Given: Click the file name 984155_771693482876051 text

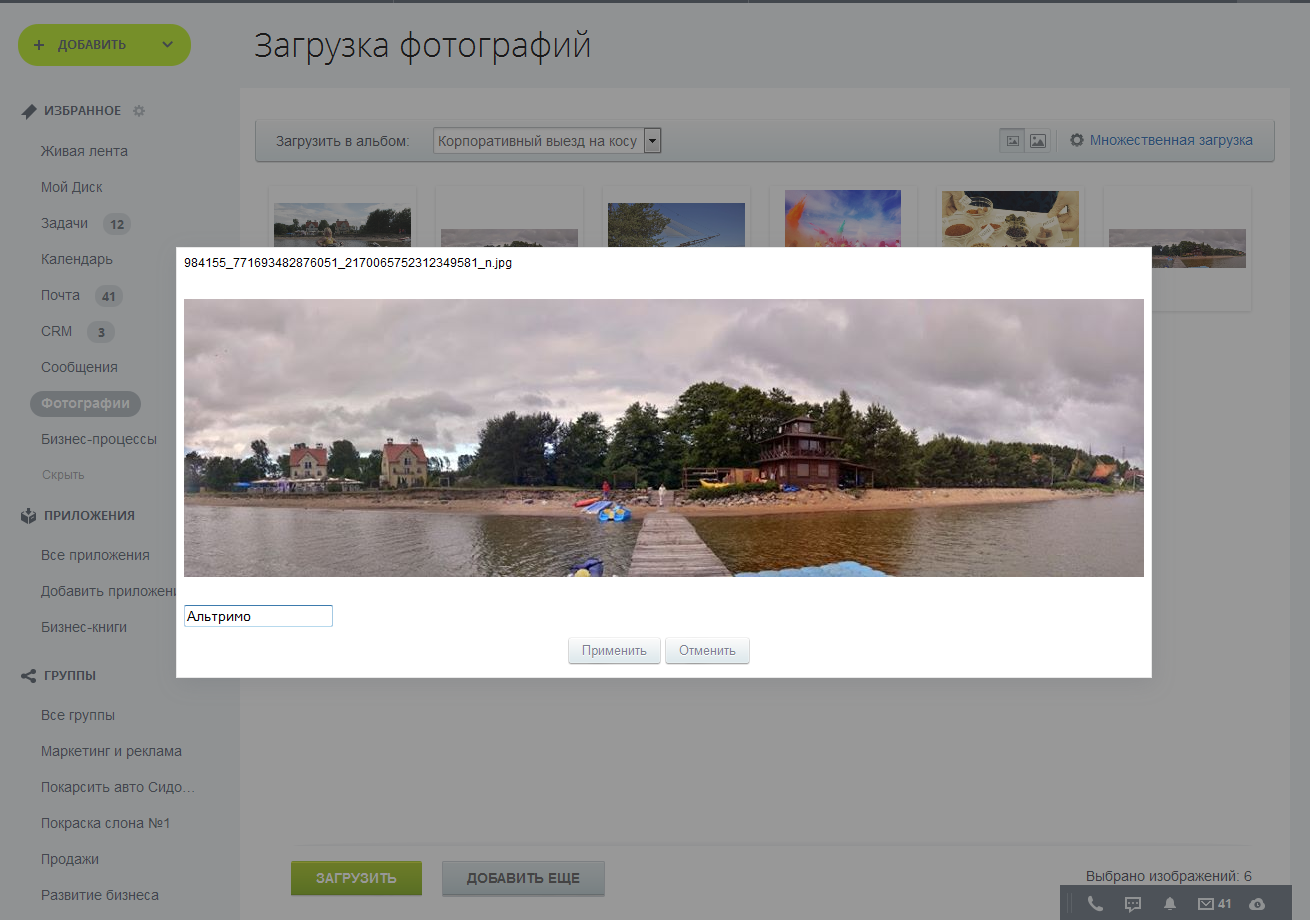Looking at the screenshot, I should [348, 263].
